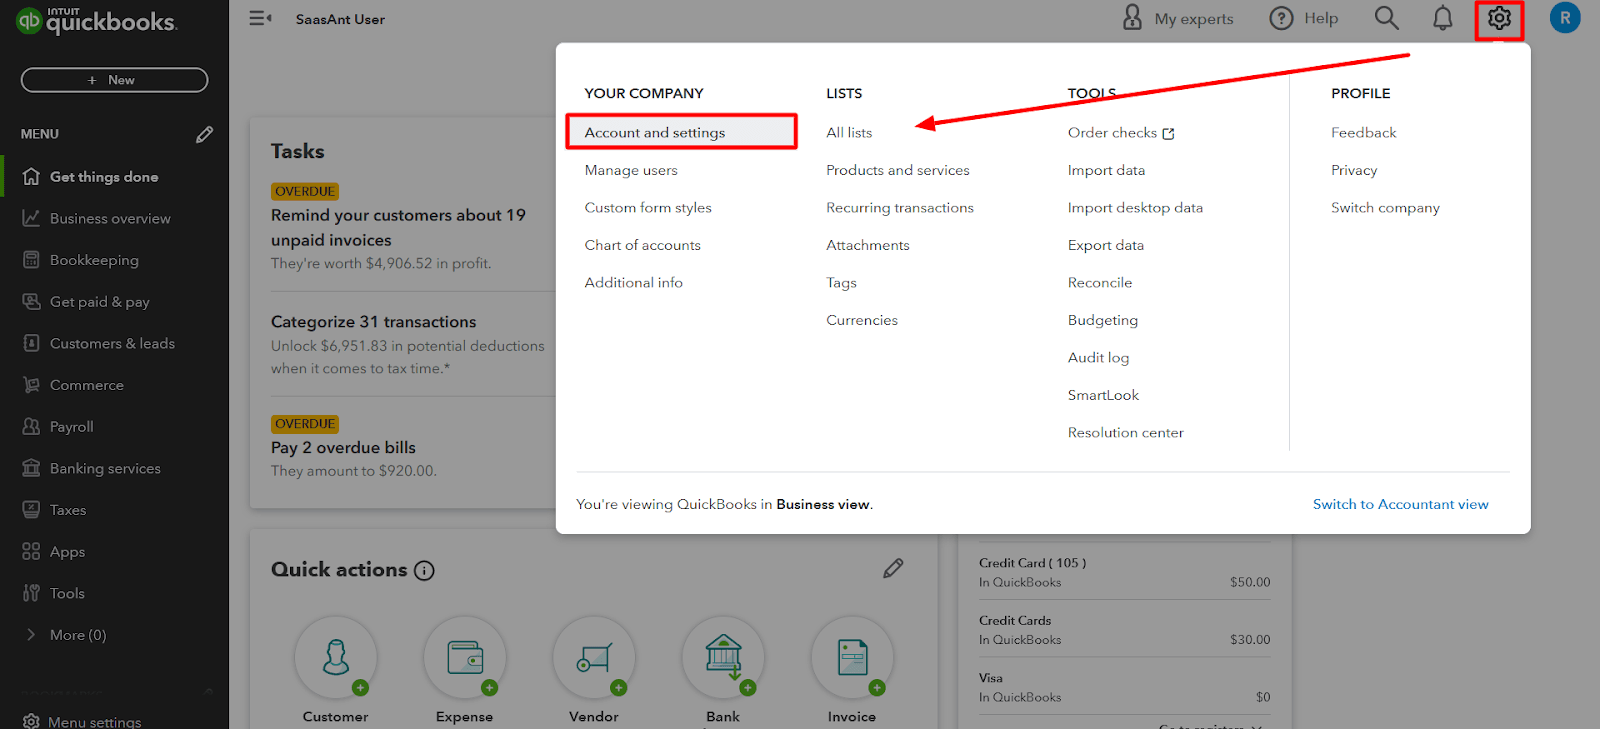Image resolution: width=1600 pixels, height=729 pixels.
Task: Click the Vendor quick action icon
Action: click(x=594, y=657)
